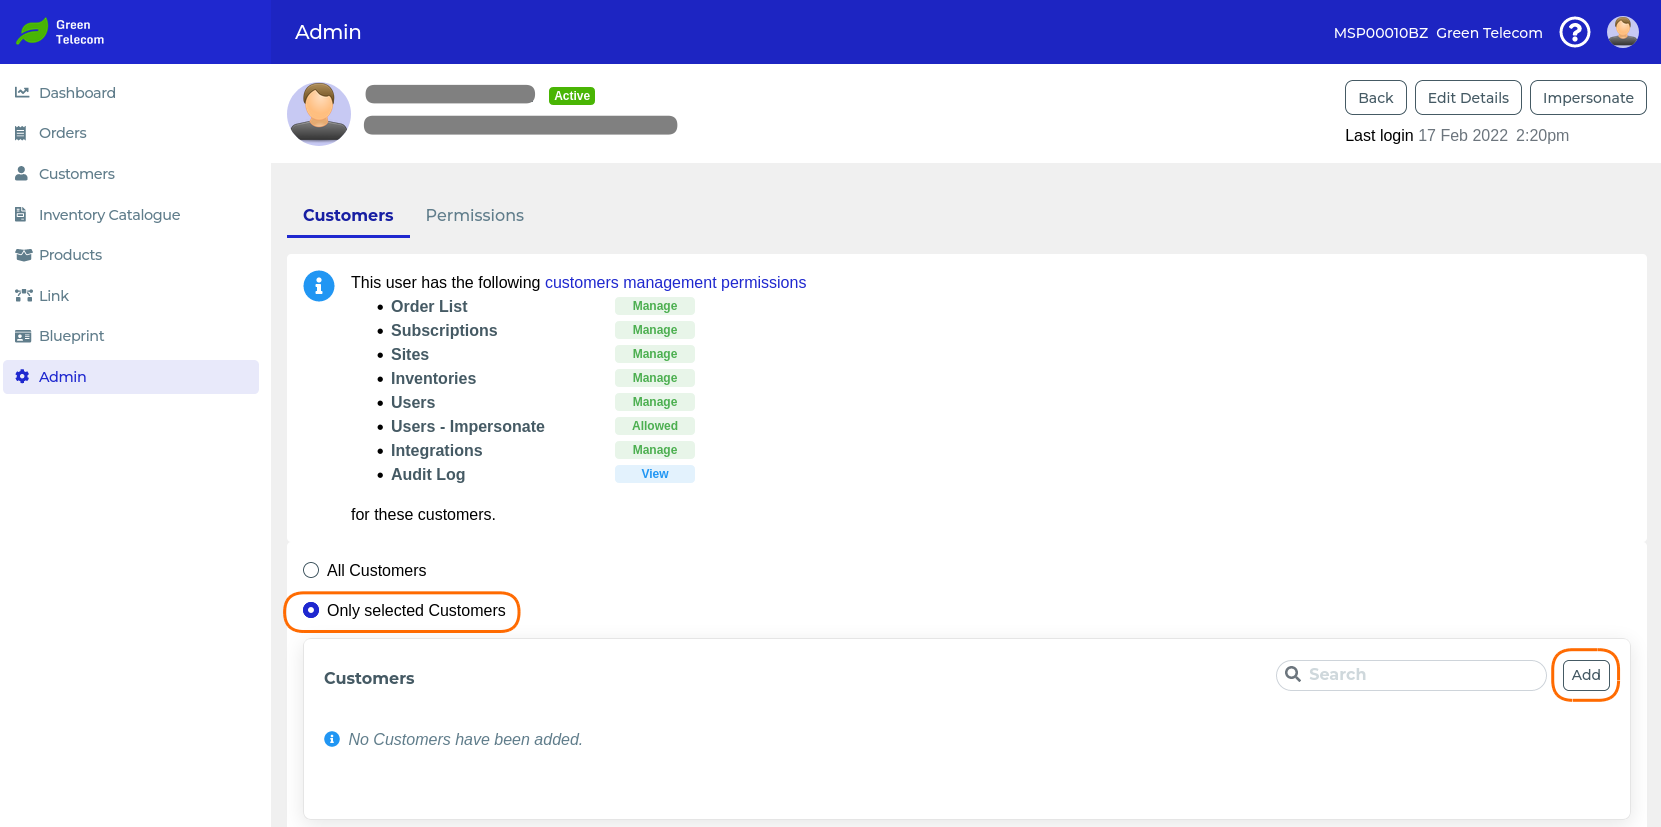Switch to the Permissions tab

click(x=475, y=215)
